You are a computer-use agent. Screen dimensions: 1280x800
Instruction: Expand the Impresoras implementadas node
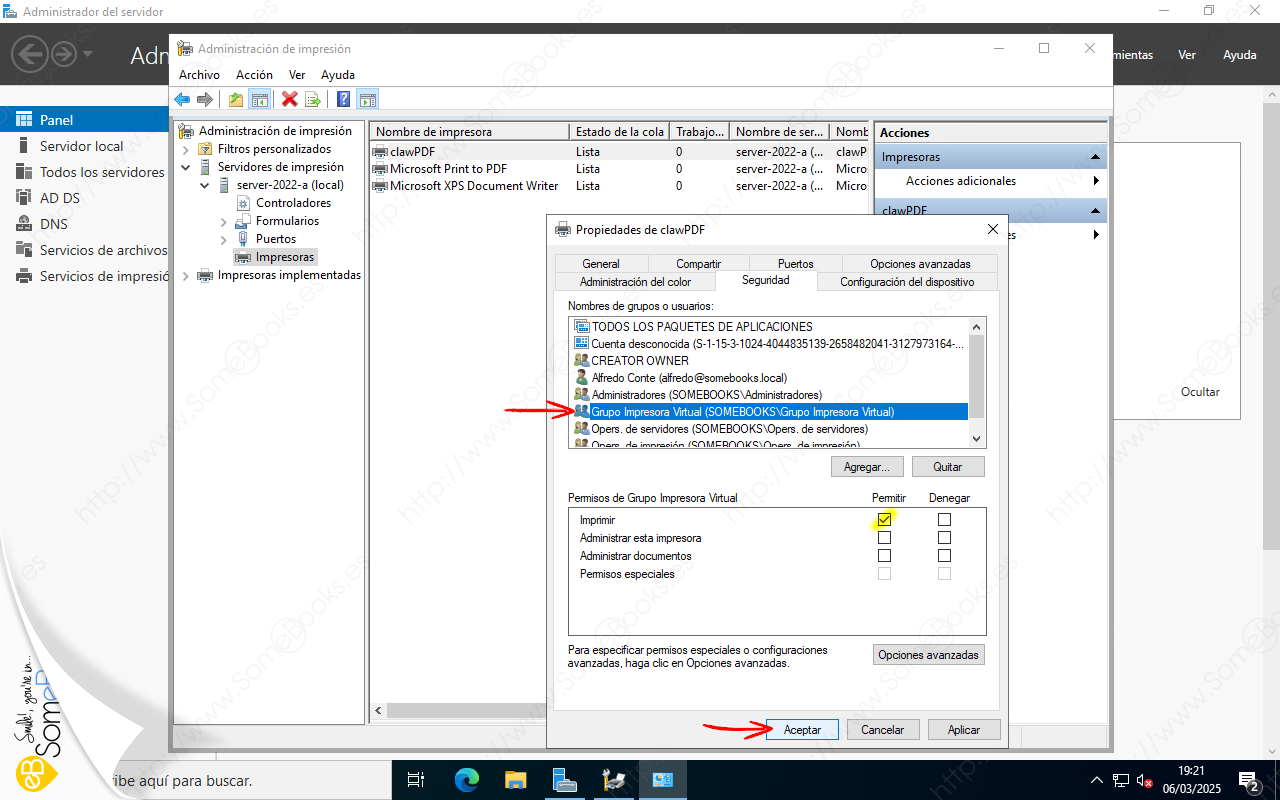186,275
